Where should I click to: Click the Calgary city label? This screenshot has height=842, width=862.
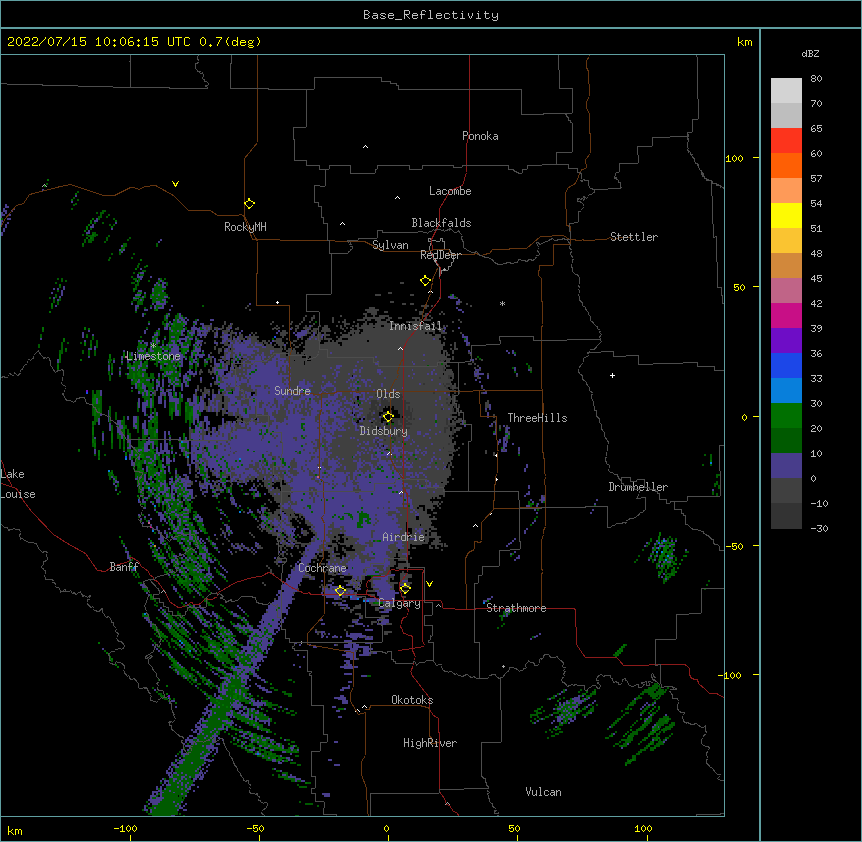click(399, 603)
